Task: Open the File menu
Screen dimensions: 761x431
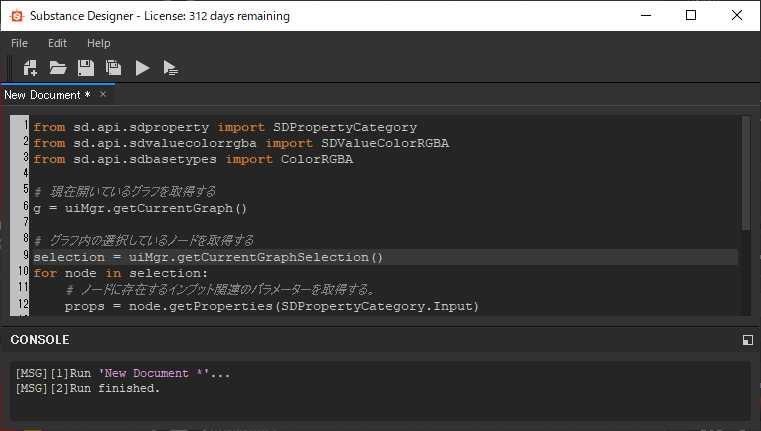Action: (x=19, y=43)
